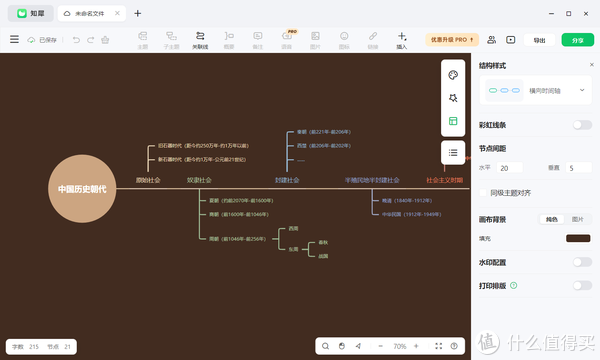Click the format painter icon beside redo

tap(105, 40)
